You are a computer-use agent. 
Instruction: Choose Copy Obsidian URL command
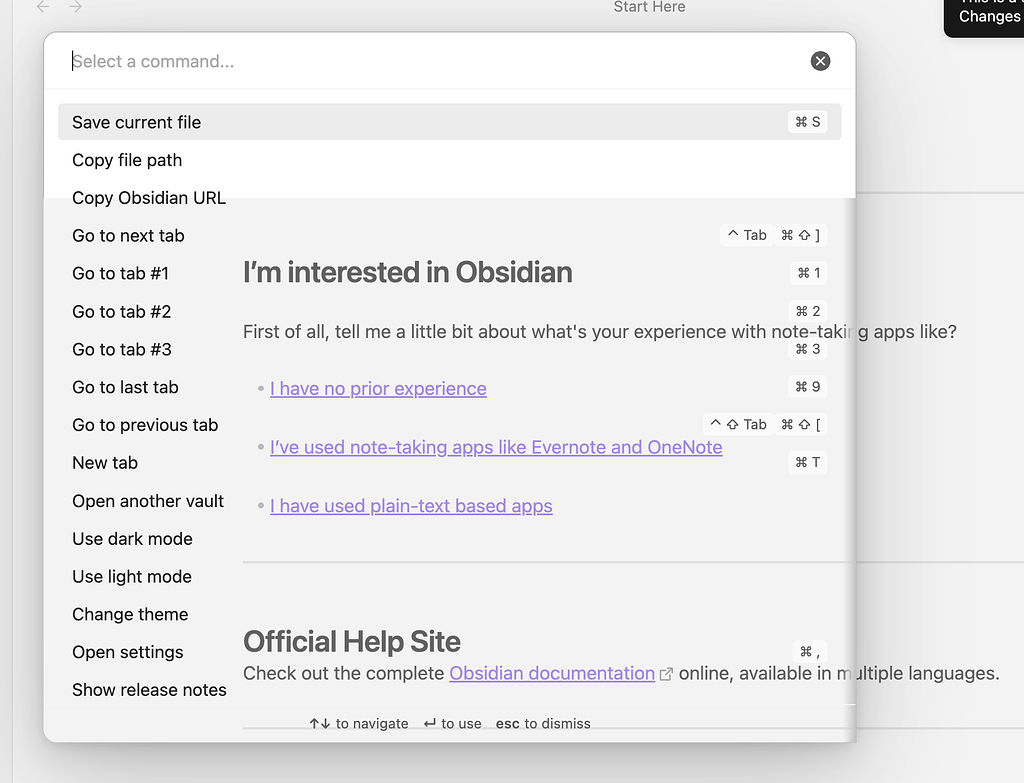pos(149,198)
